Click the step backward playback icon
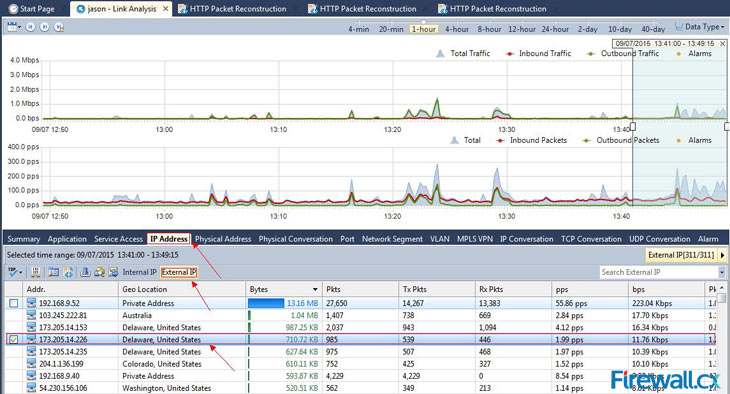The width and height of the screenshot is (730, 394). pyautogui.click(x=30, y=27)
